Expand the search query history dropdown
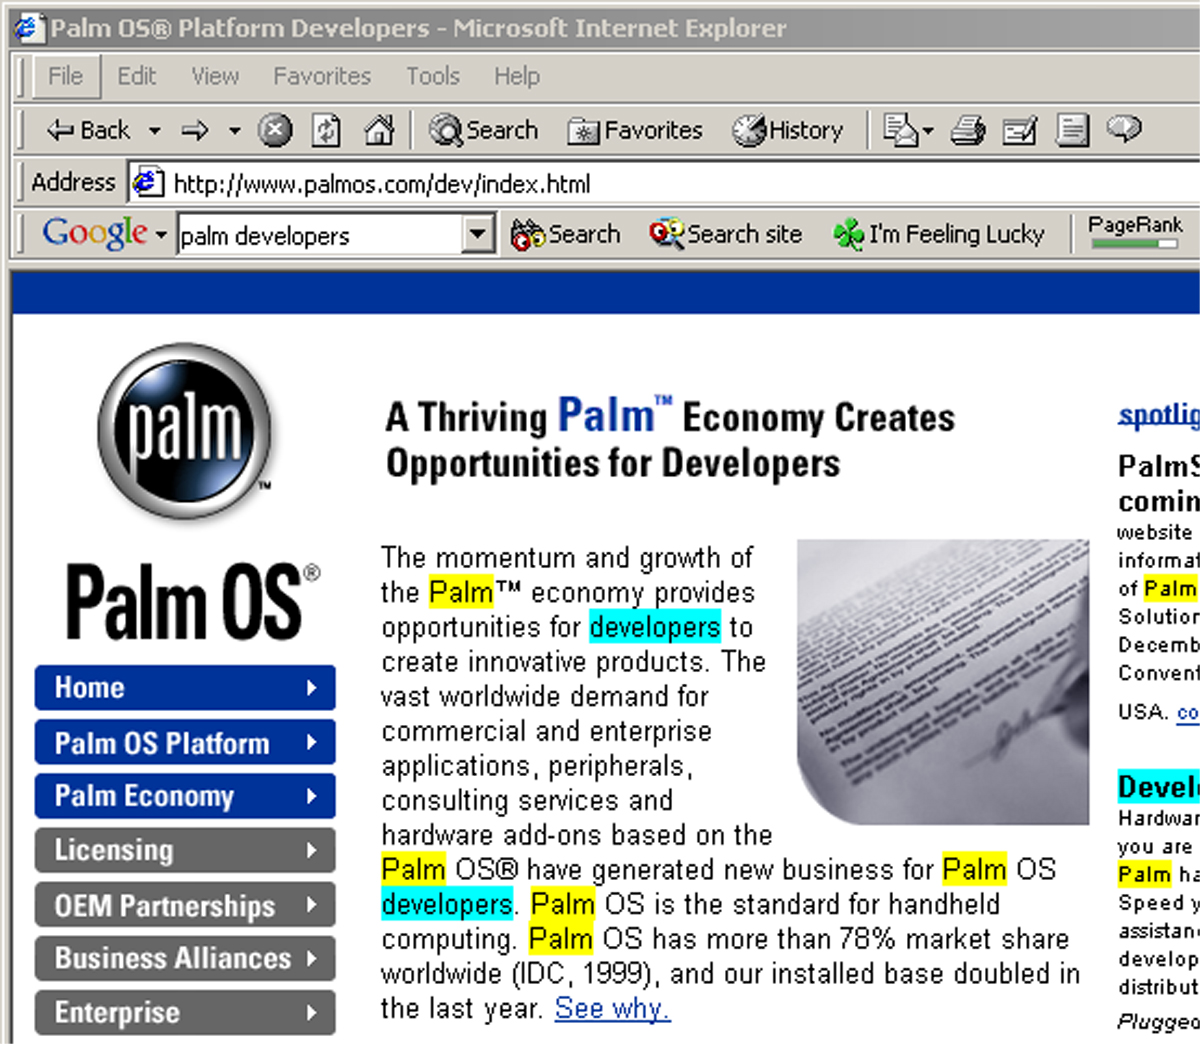This screenshot has width=1200, height=1044. [478, 234]
